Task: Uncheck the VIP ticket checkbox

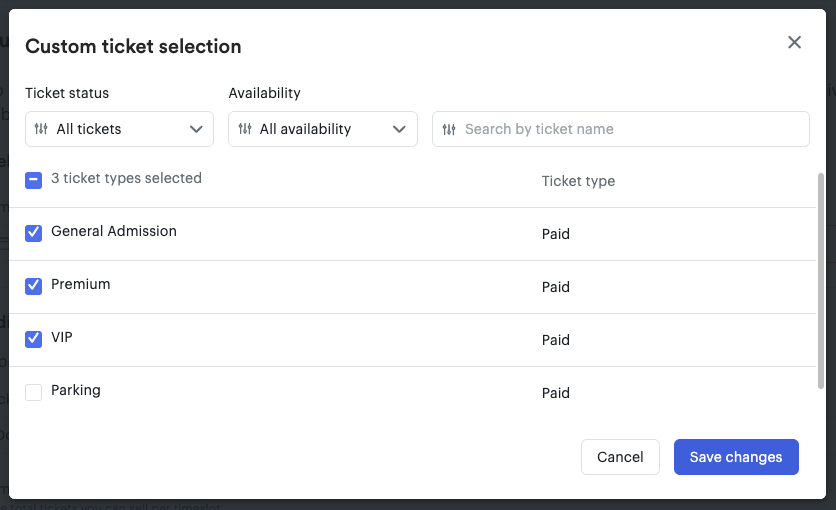Action: click(x=34, y=339)
